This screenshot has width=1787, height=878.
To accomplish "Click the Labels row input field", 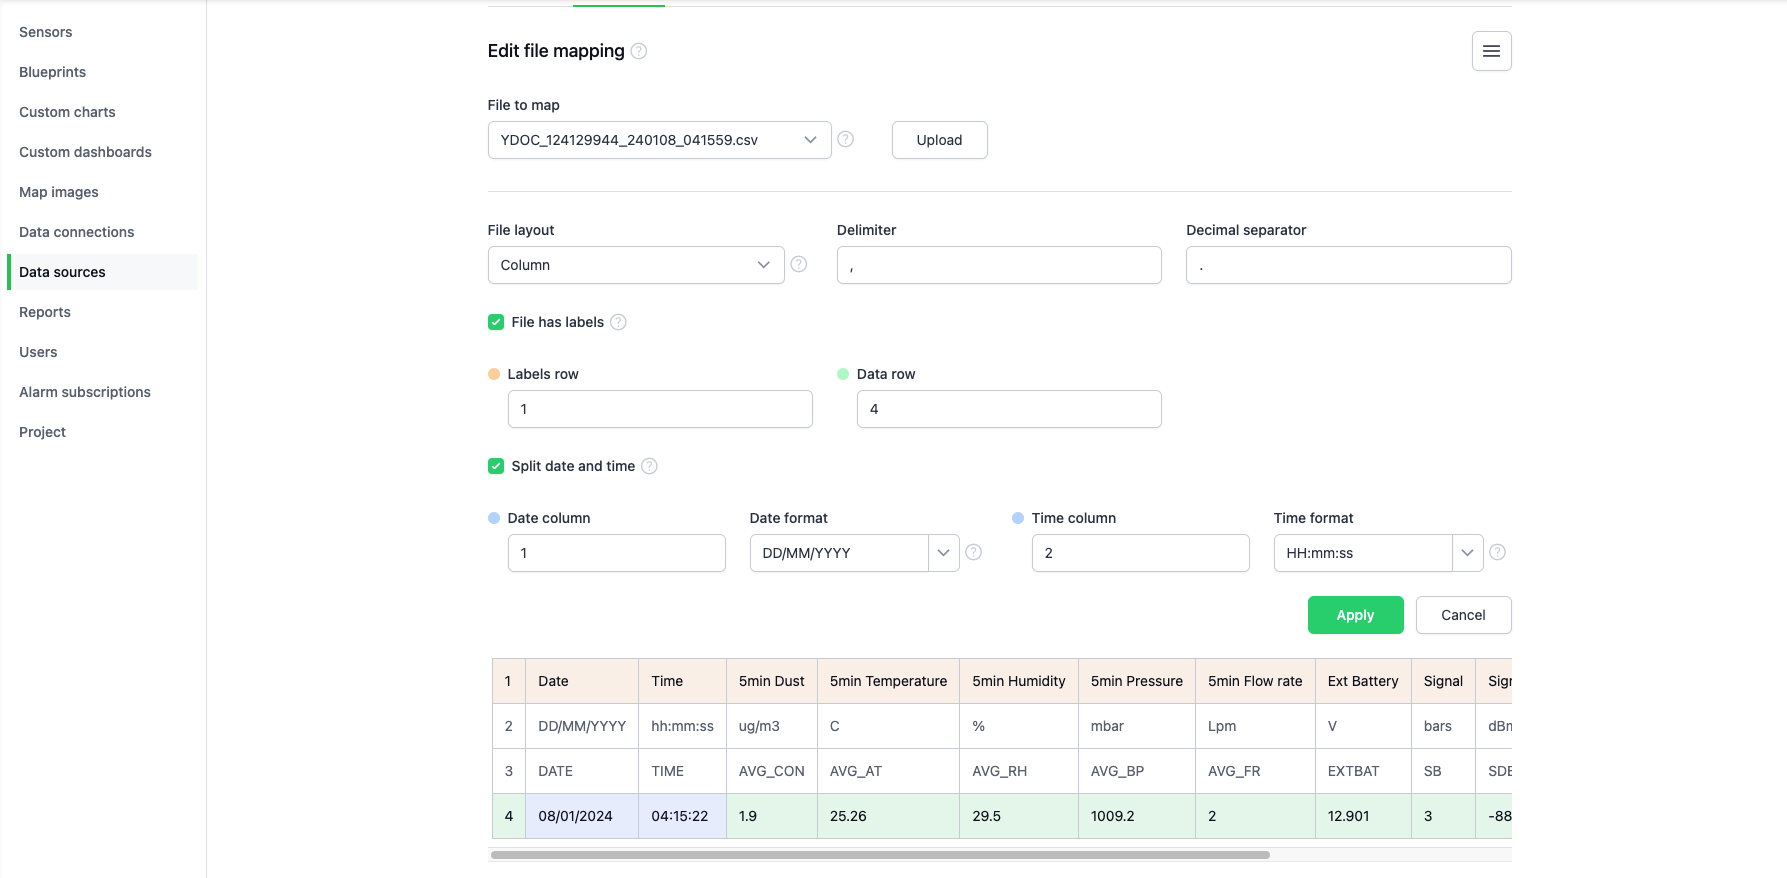I will tap(660, 409).
